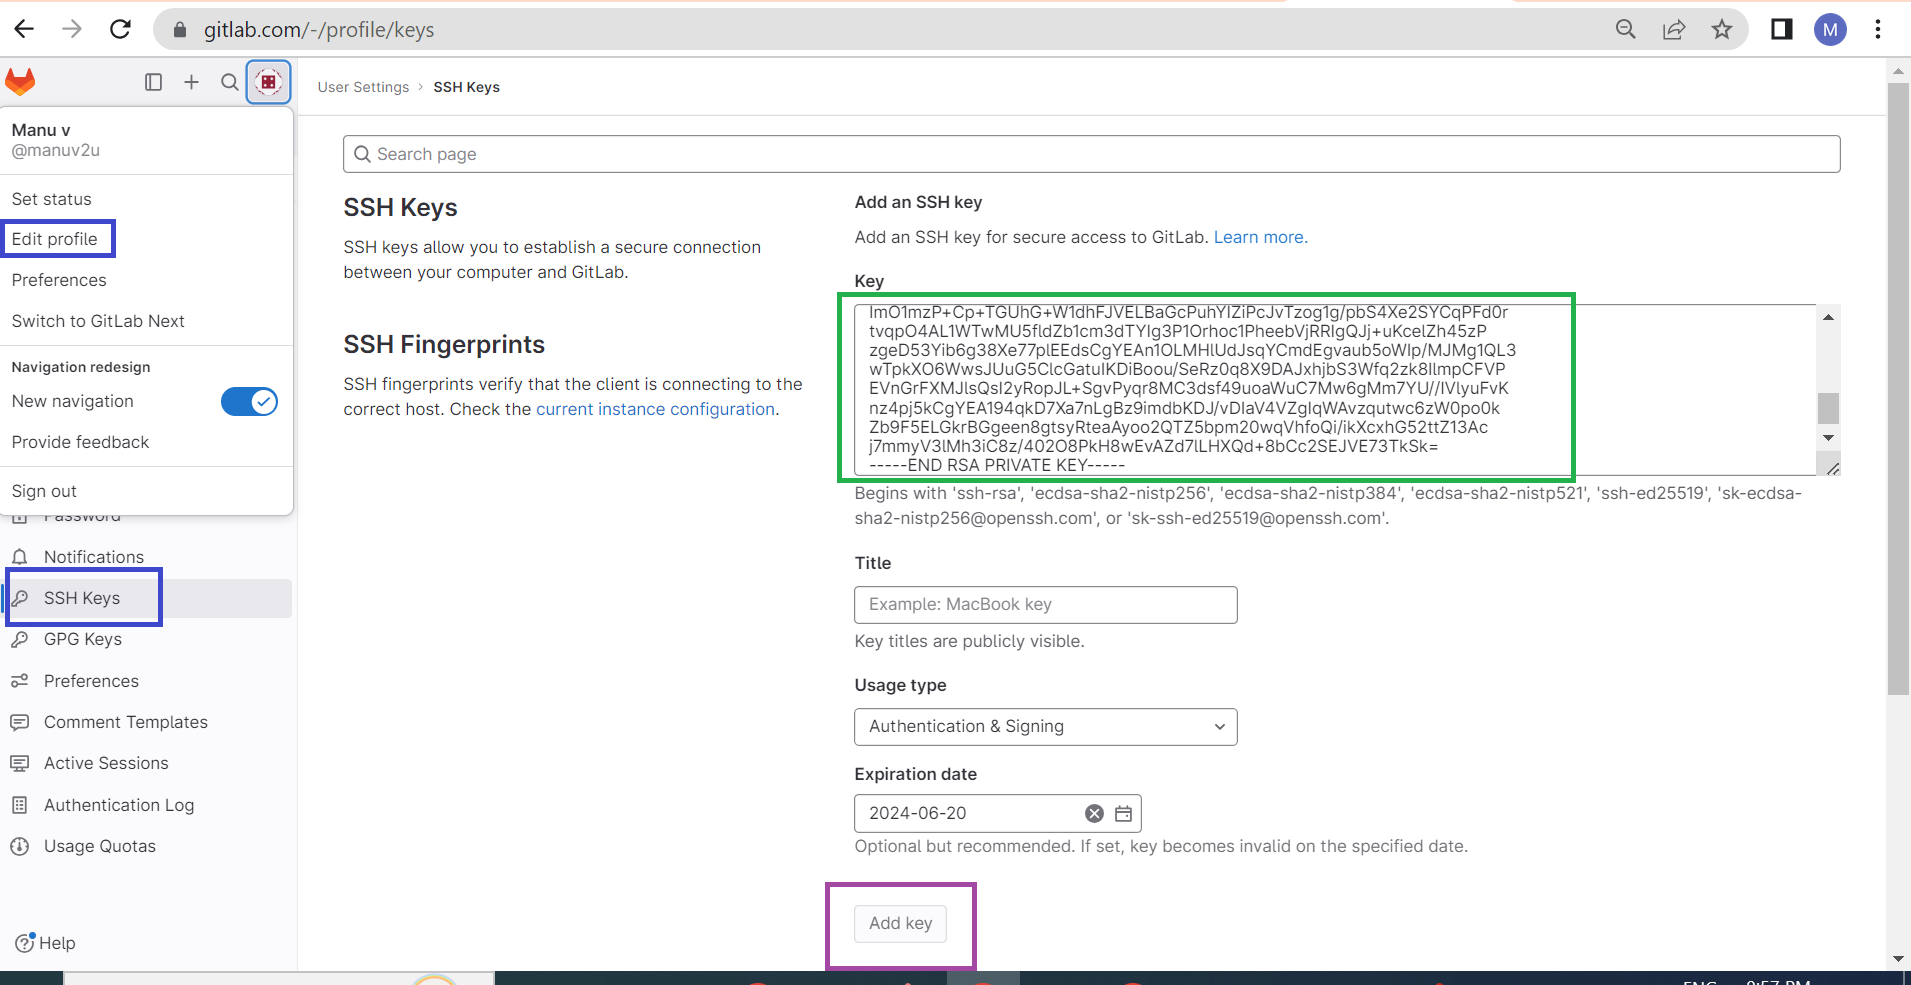Bookmark this page with star icon
Image resolution: width=1911 pixels, height=985 pixels.
[1722, 30]
